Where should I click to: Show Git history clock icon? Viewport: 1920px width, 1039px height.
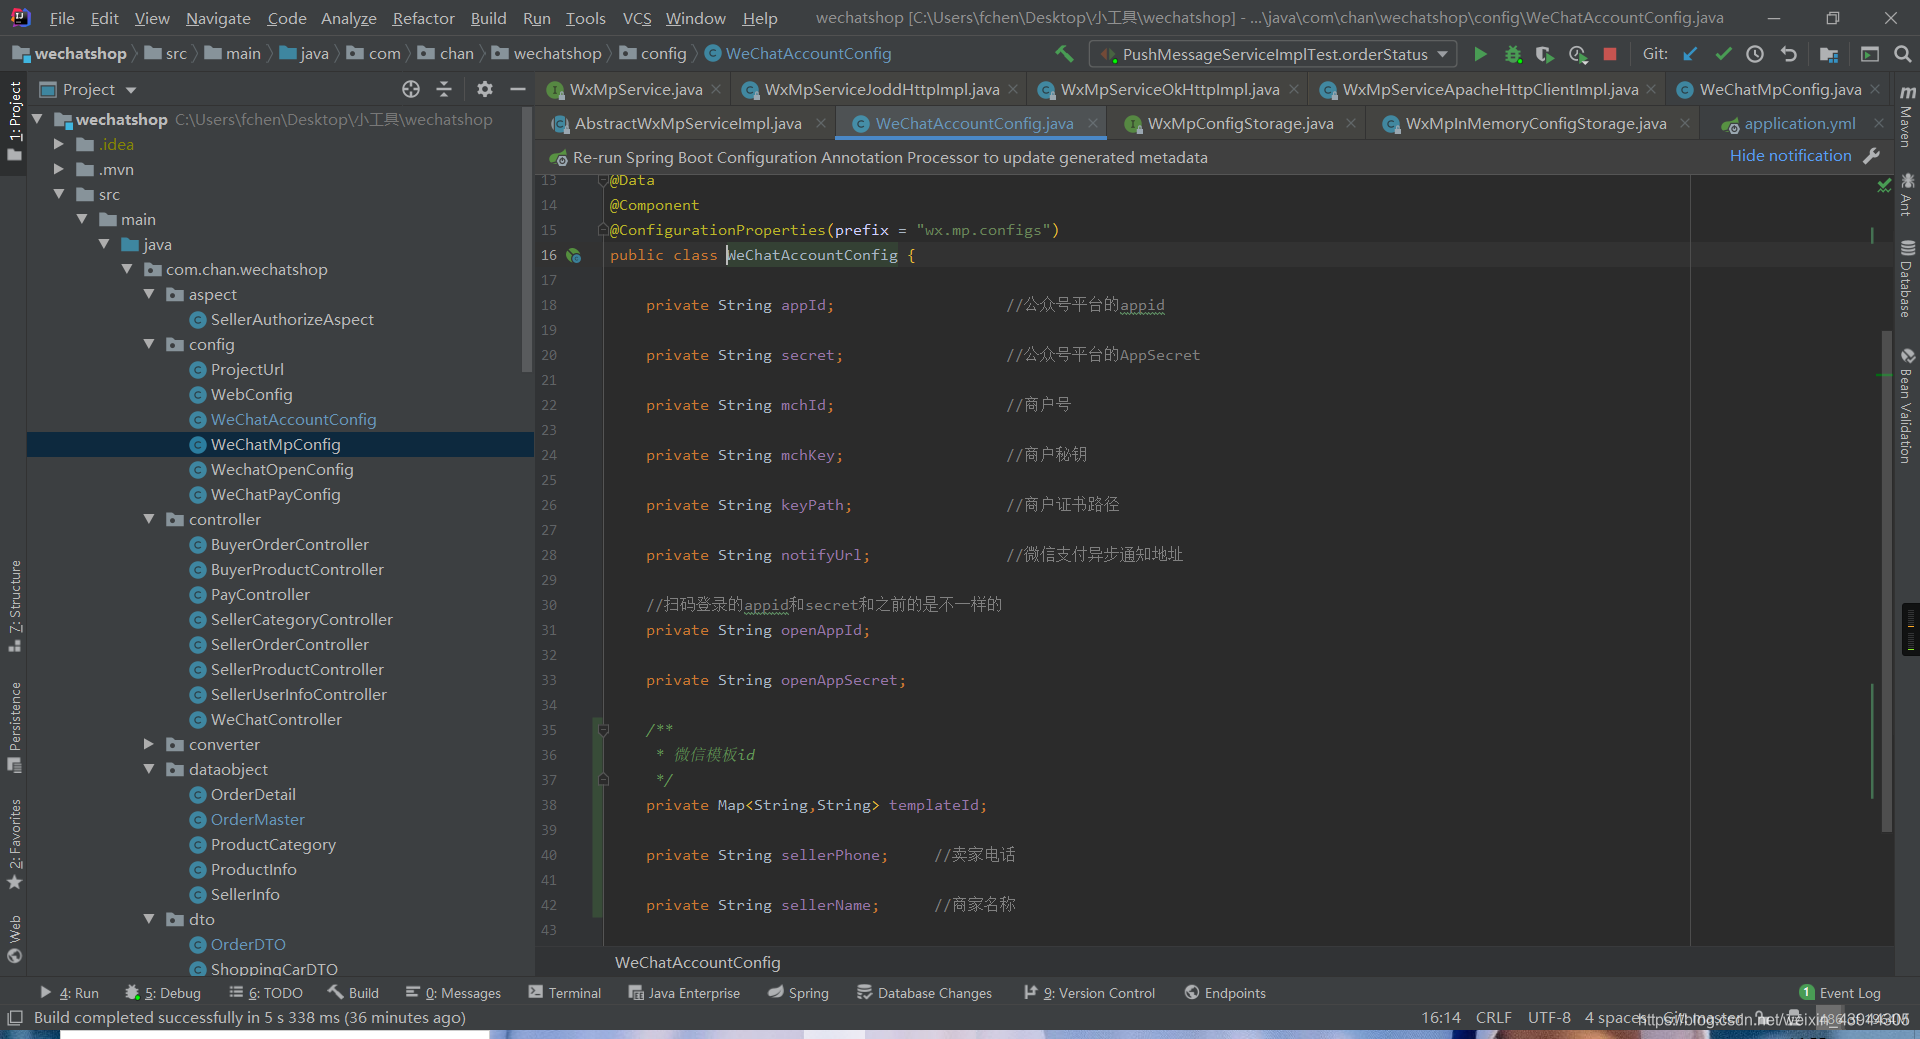coord(1755,54)
